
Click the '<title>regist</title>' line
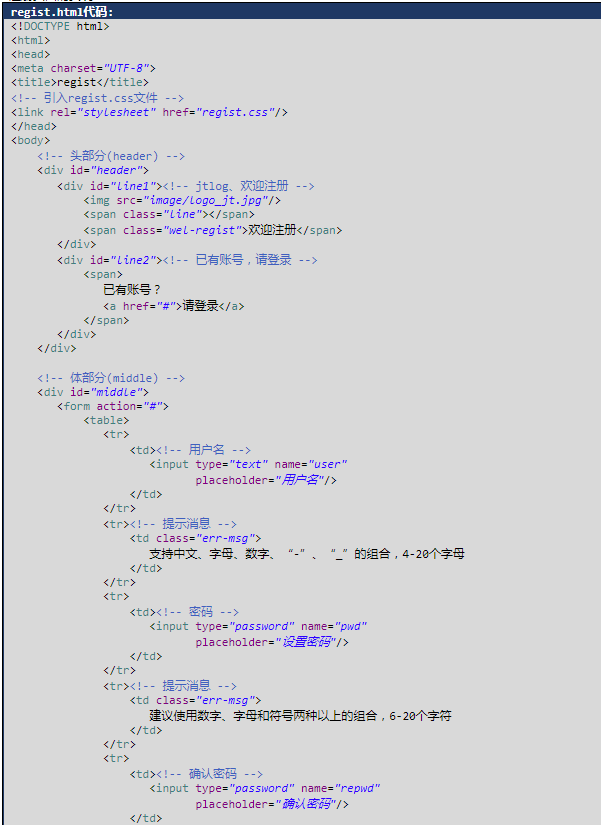click(80, 82)
